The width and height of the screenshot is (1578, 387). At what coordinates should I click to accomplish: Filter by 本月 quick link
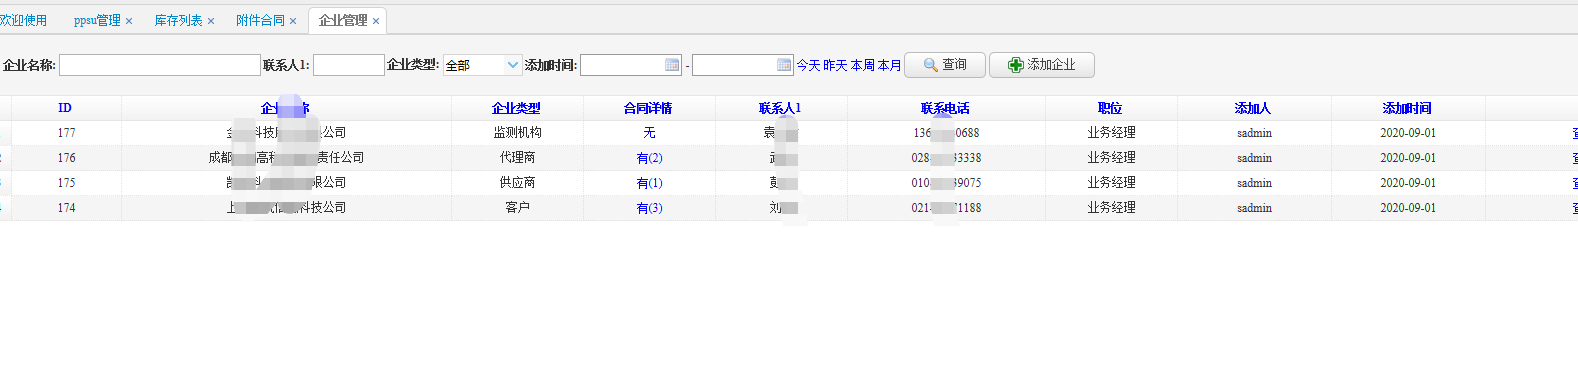click(889, 65)
